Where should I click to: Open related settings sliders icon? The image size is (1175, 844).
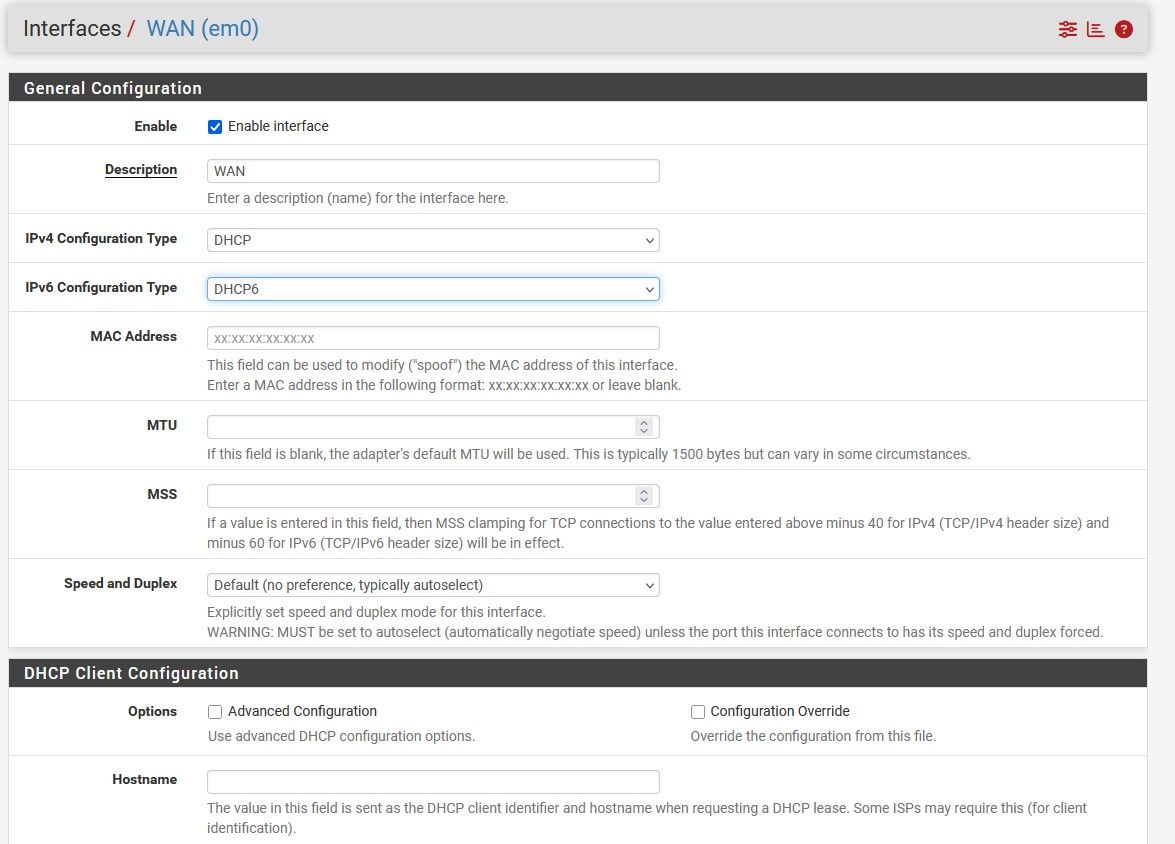[x=1068, y=29]
